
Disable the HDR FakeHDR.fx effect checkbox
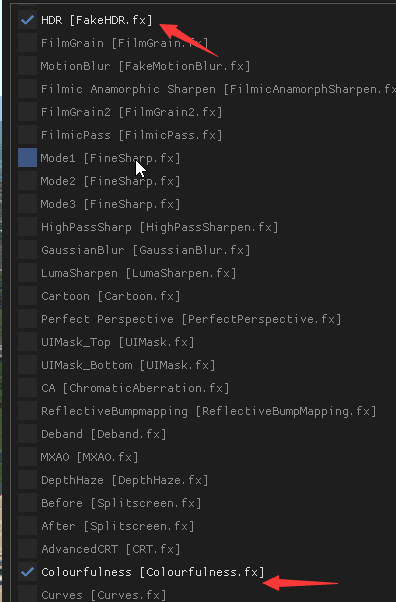point(27,20)
